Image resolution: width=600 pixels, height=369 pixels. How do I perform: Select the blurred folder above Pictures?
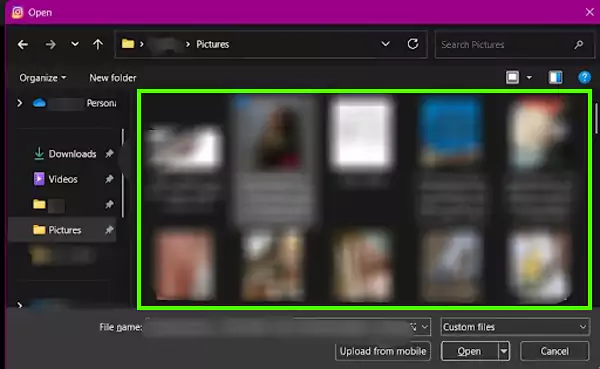(48, 205)
